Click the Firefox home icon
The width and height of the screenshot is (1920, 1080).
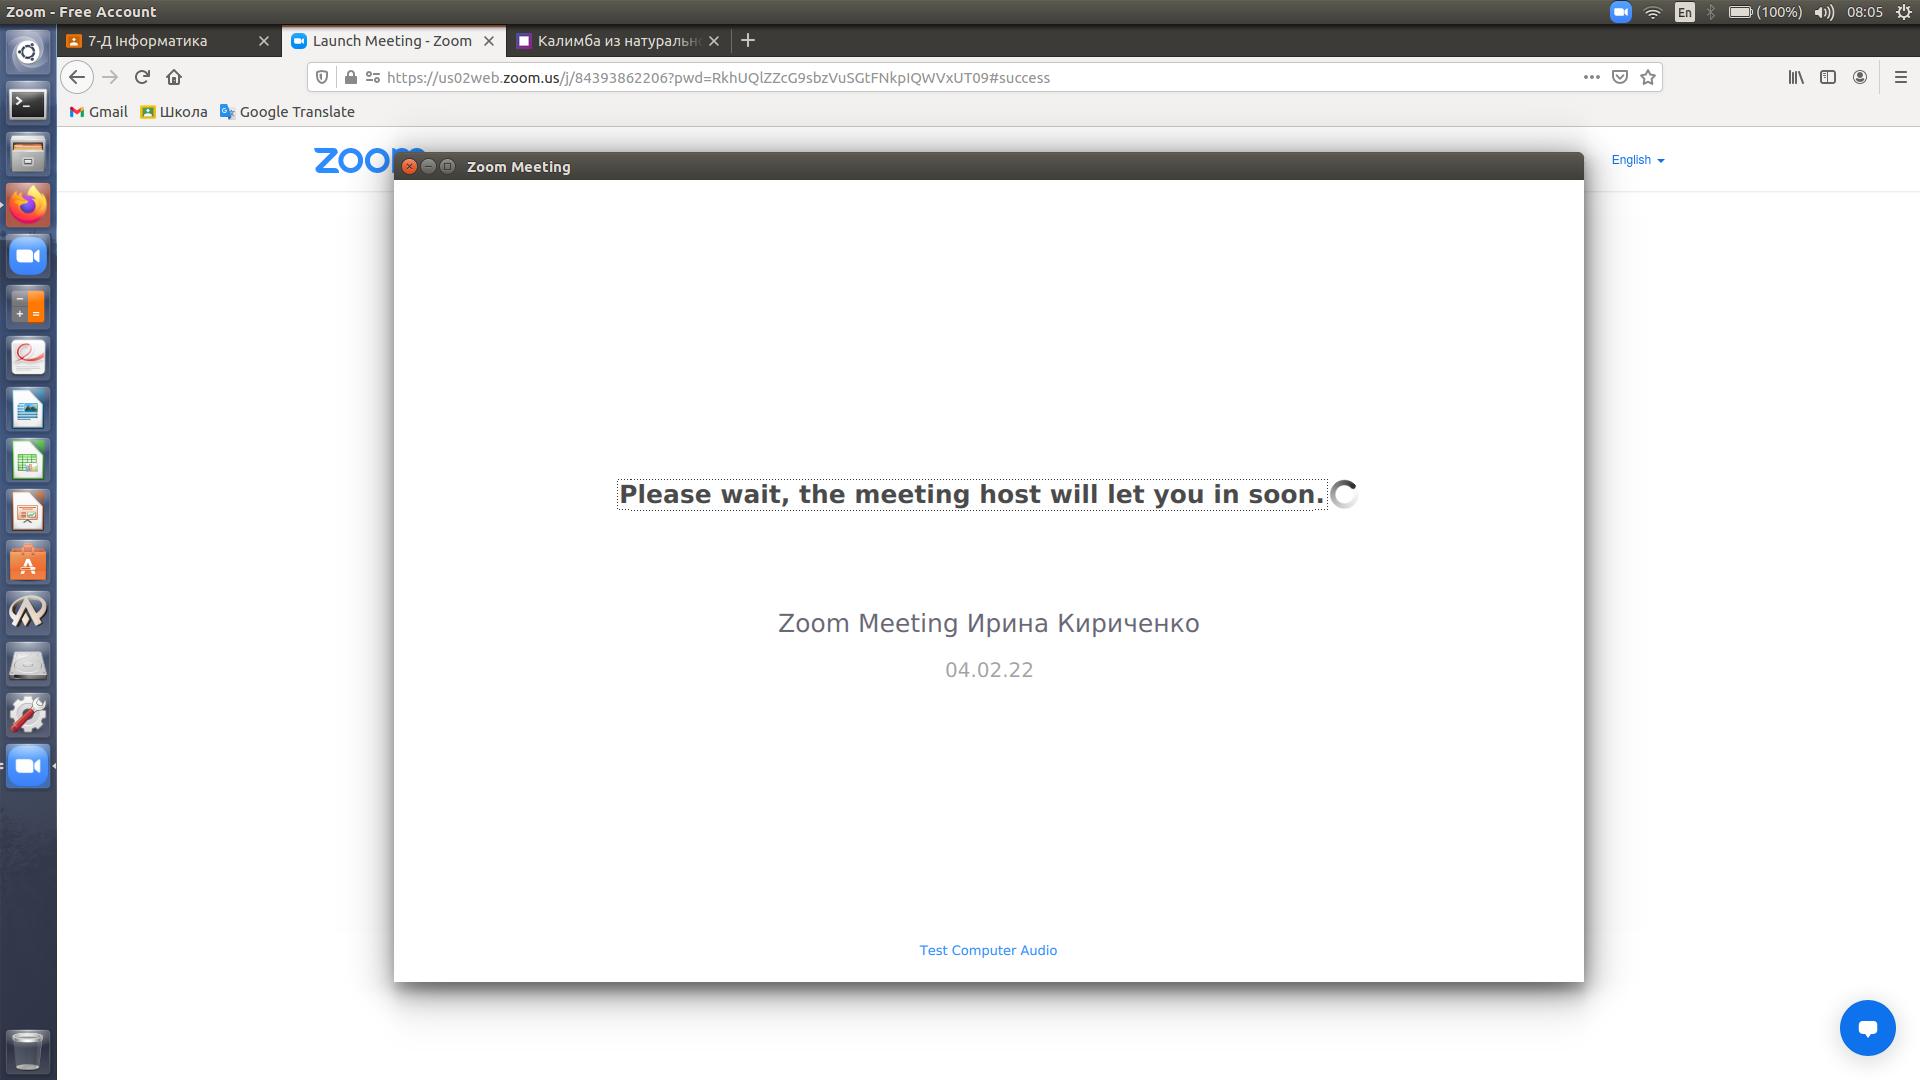point(174,77)
